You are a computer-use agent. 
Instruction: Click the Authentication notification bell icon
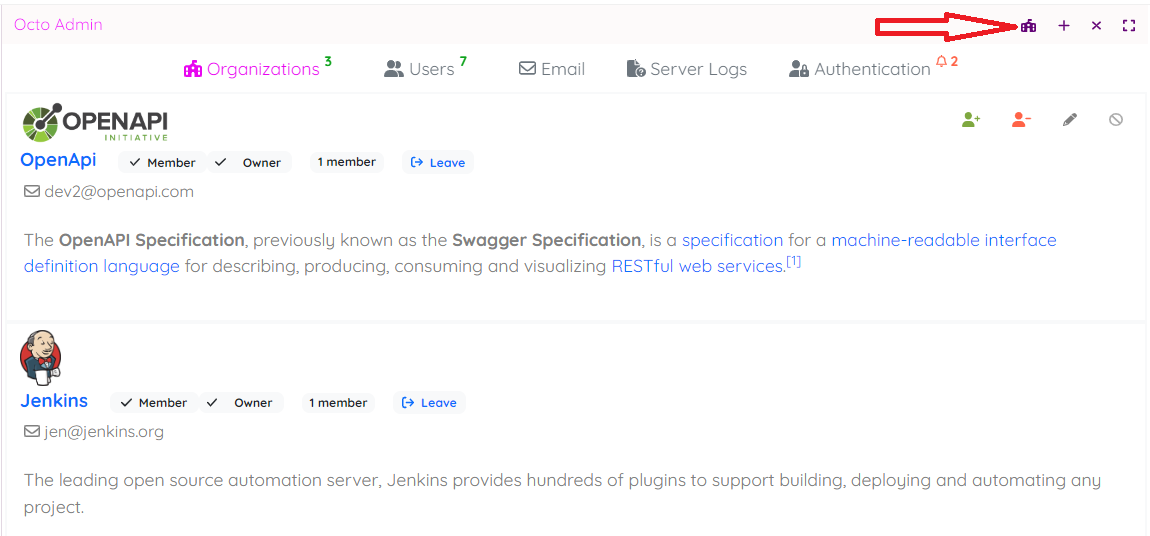point(941,62)
